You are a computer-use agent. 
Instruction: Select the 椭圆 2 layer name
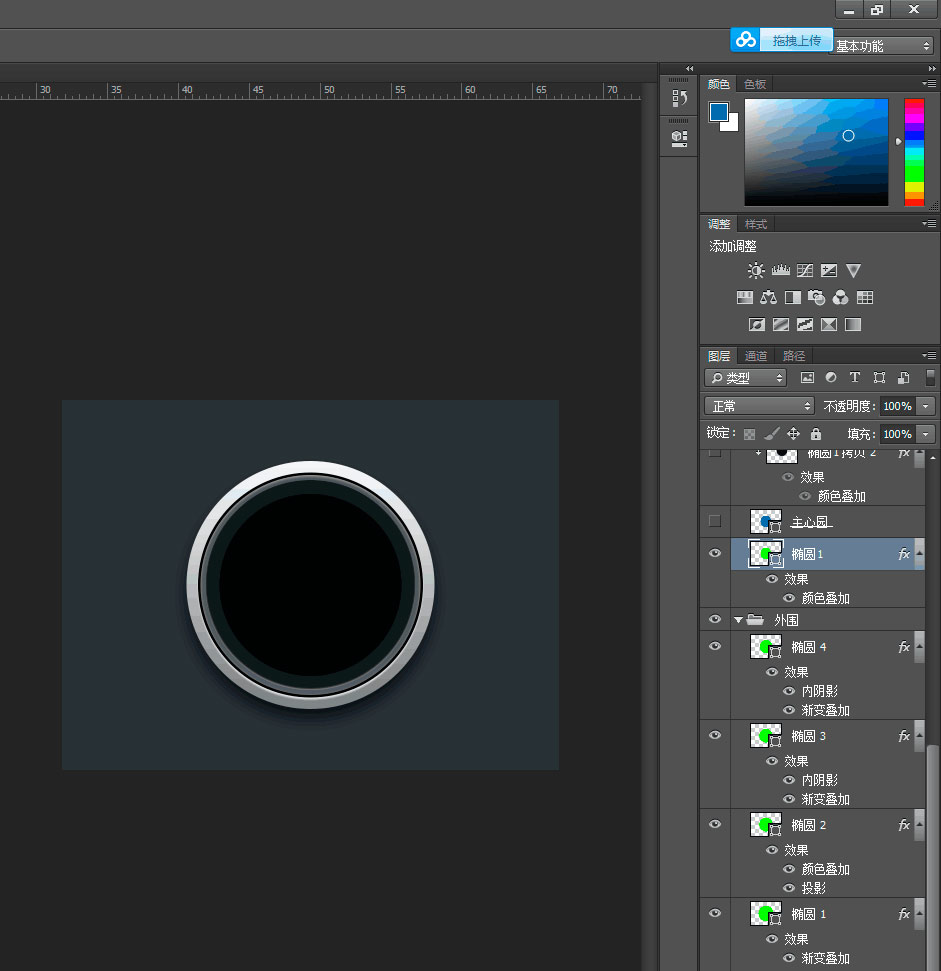[809, 825]
